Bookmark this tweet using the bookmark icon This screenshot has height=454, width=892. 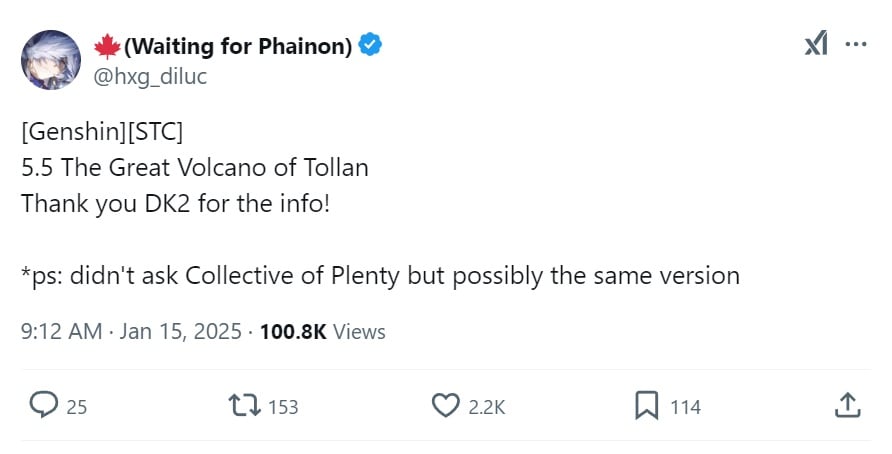point(646,405)
